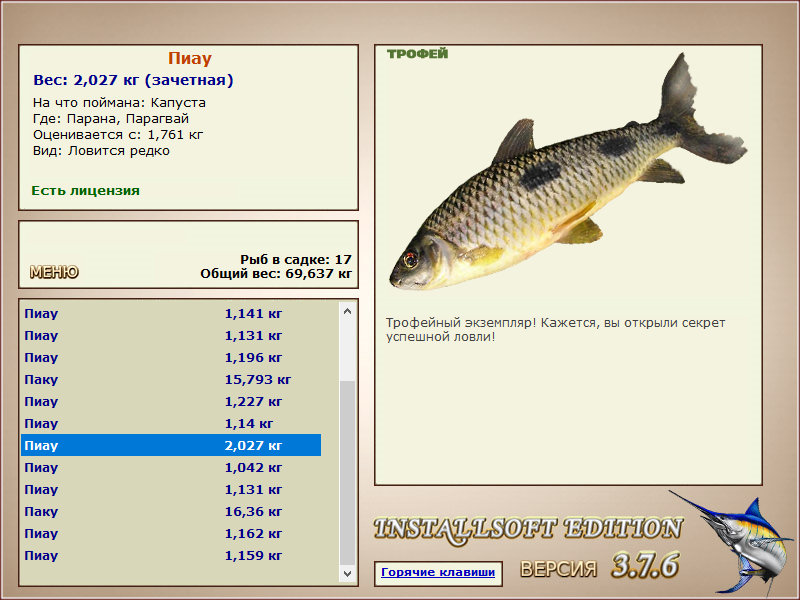Click the Пиау fish name heading

[x=190, y=59]
